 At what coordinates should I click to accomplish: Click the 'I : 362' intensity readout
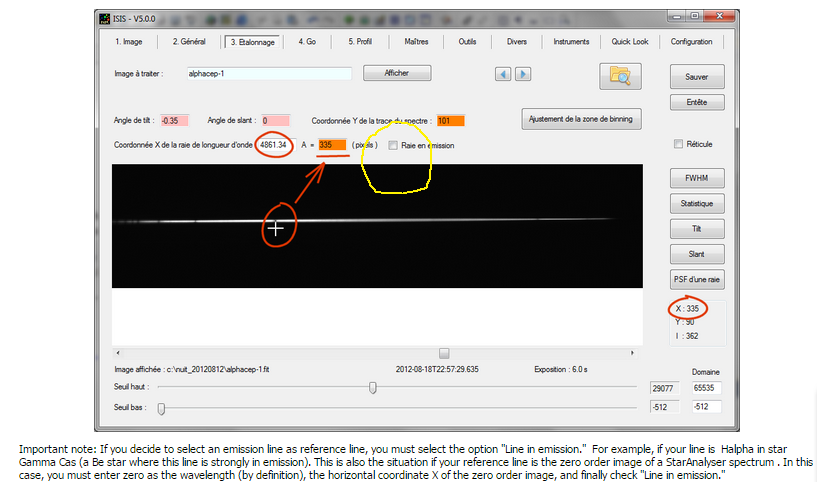687,336
